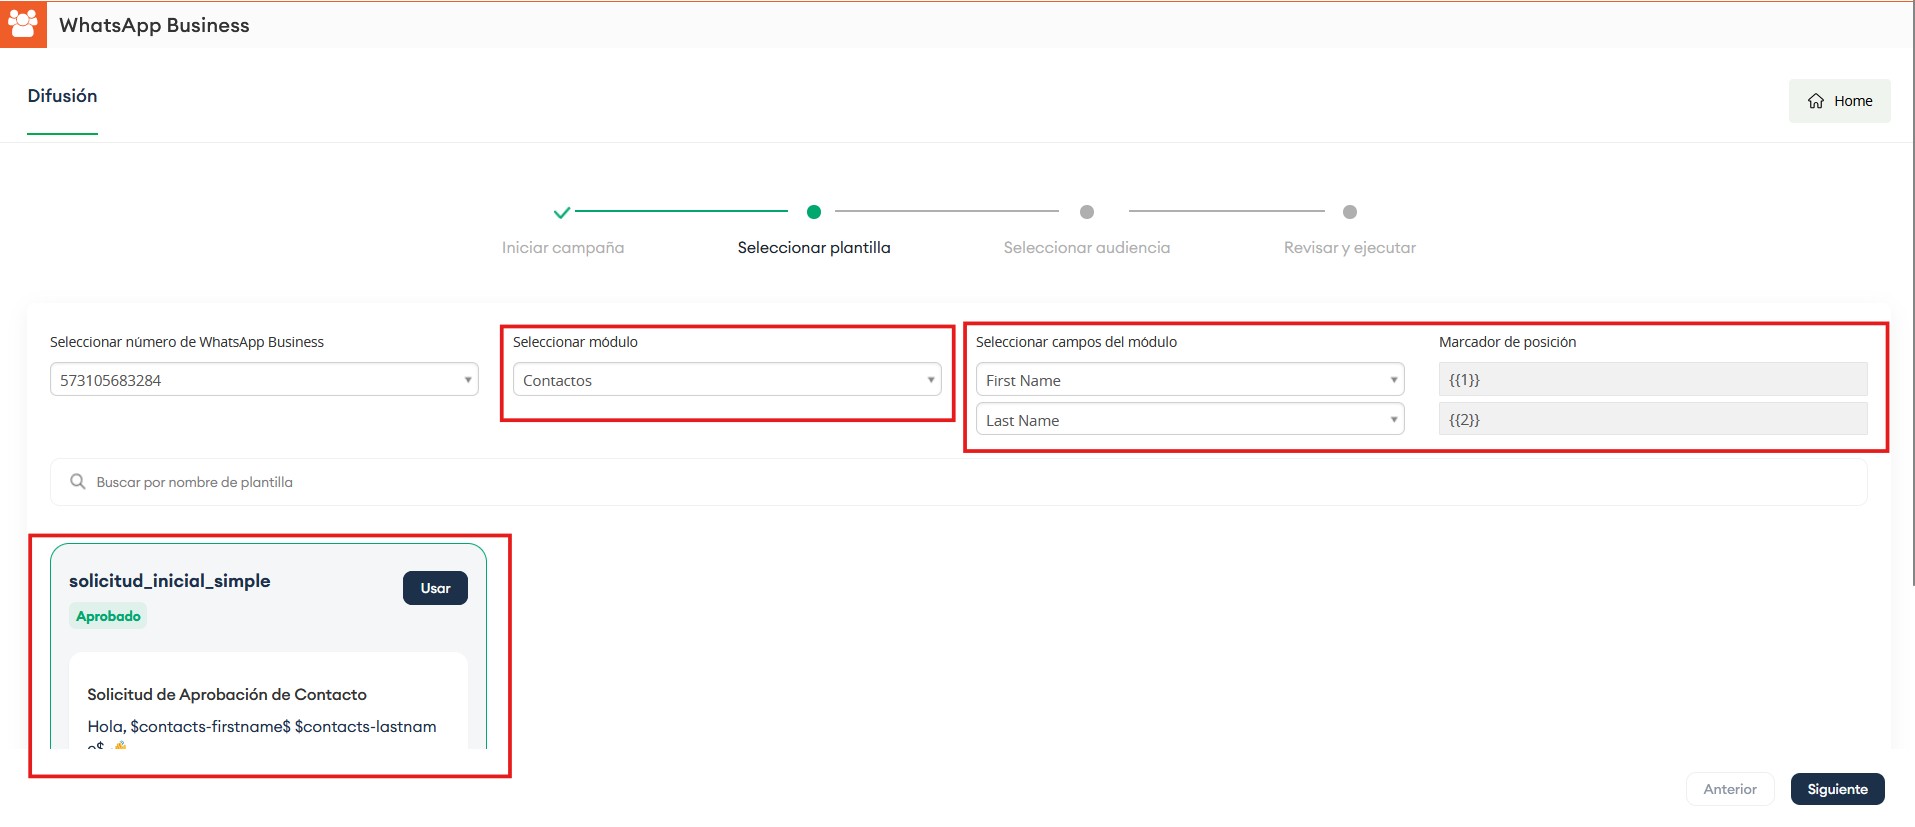Click the magnifying glass search icon
The height and width of the screenshot is (827, 1915).
click(x=78, y=482)
